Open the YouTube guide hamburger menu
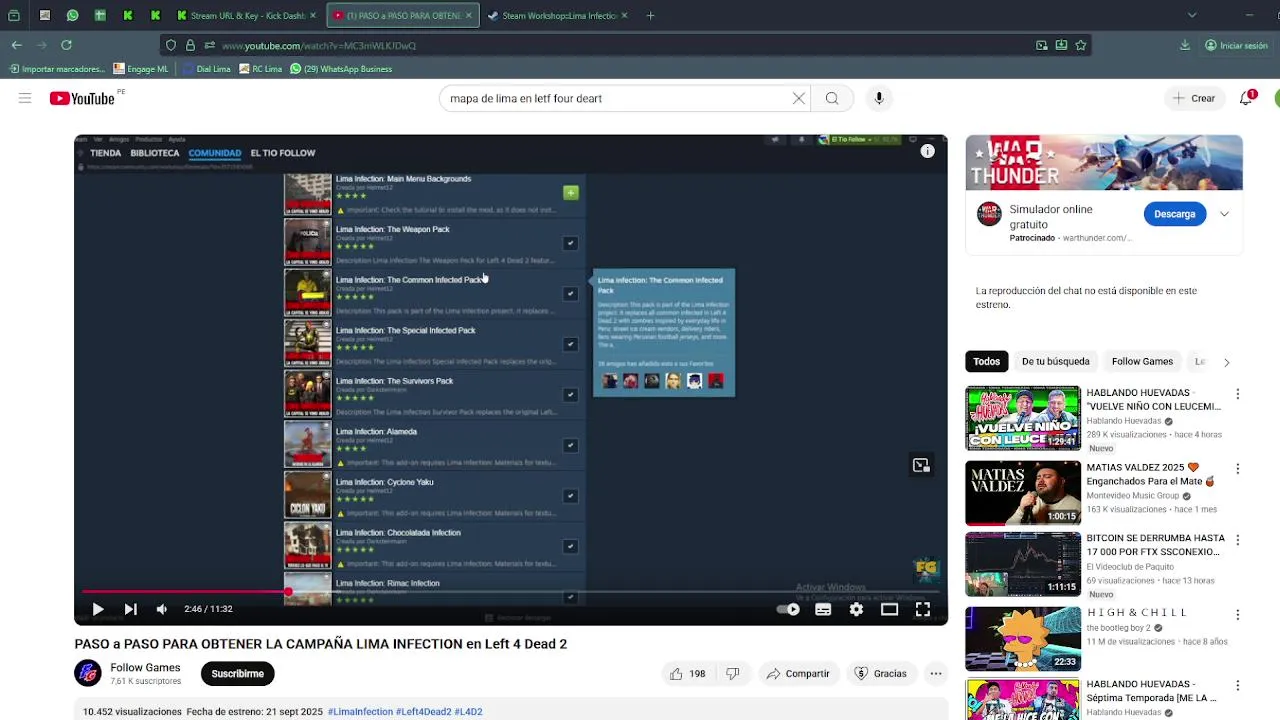Image resolution: width=1280 pixels, height=720 pixels. click(25, 98)
